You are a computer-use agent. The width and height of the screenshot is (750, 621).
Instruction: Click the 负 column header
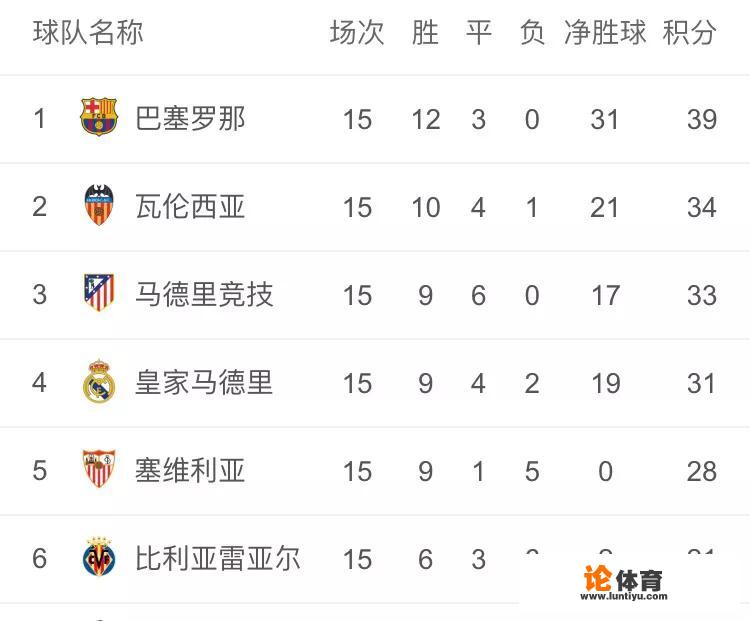(x=532, y=32)
